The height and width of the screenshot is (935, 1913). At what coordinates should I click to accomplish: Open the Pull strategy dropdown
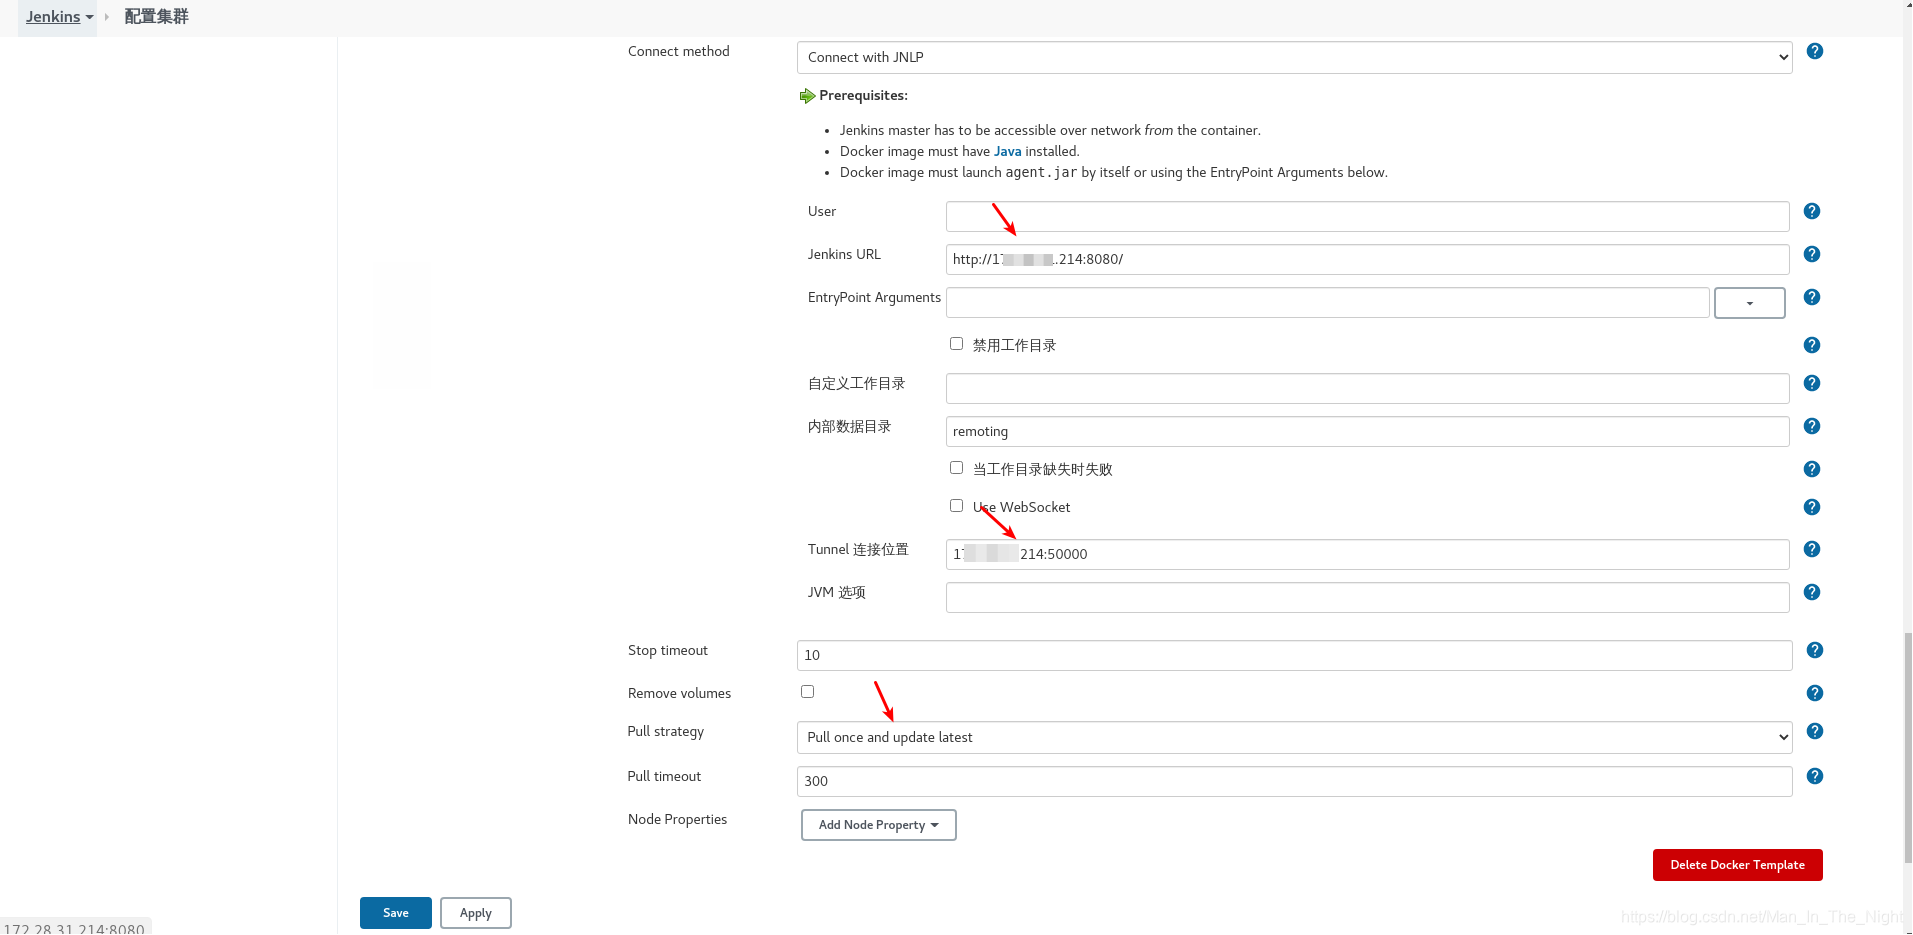coord(1294,737)
